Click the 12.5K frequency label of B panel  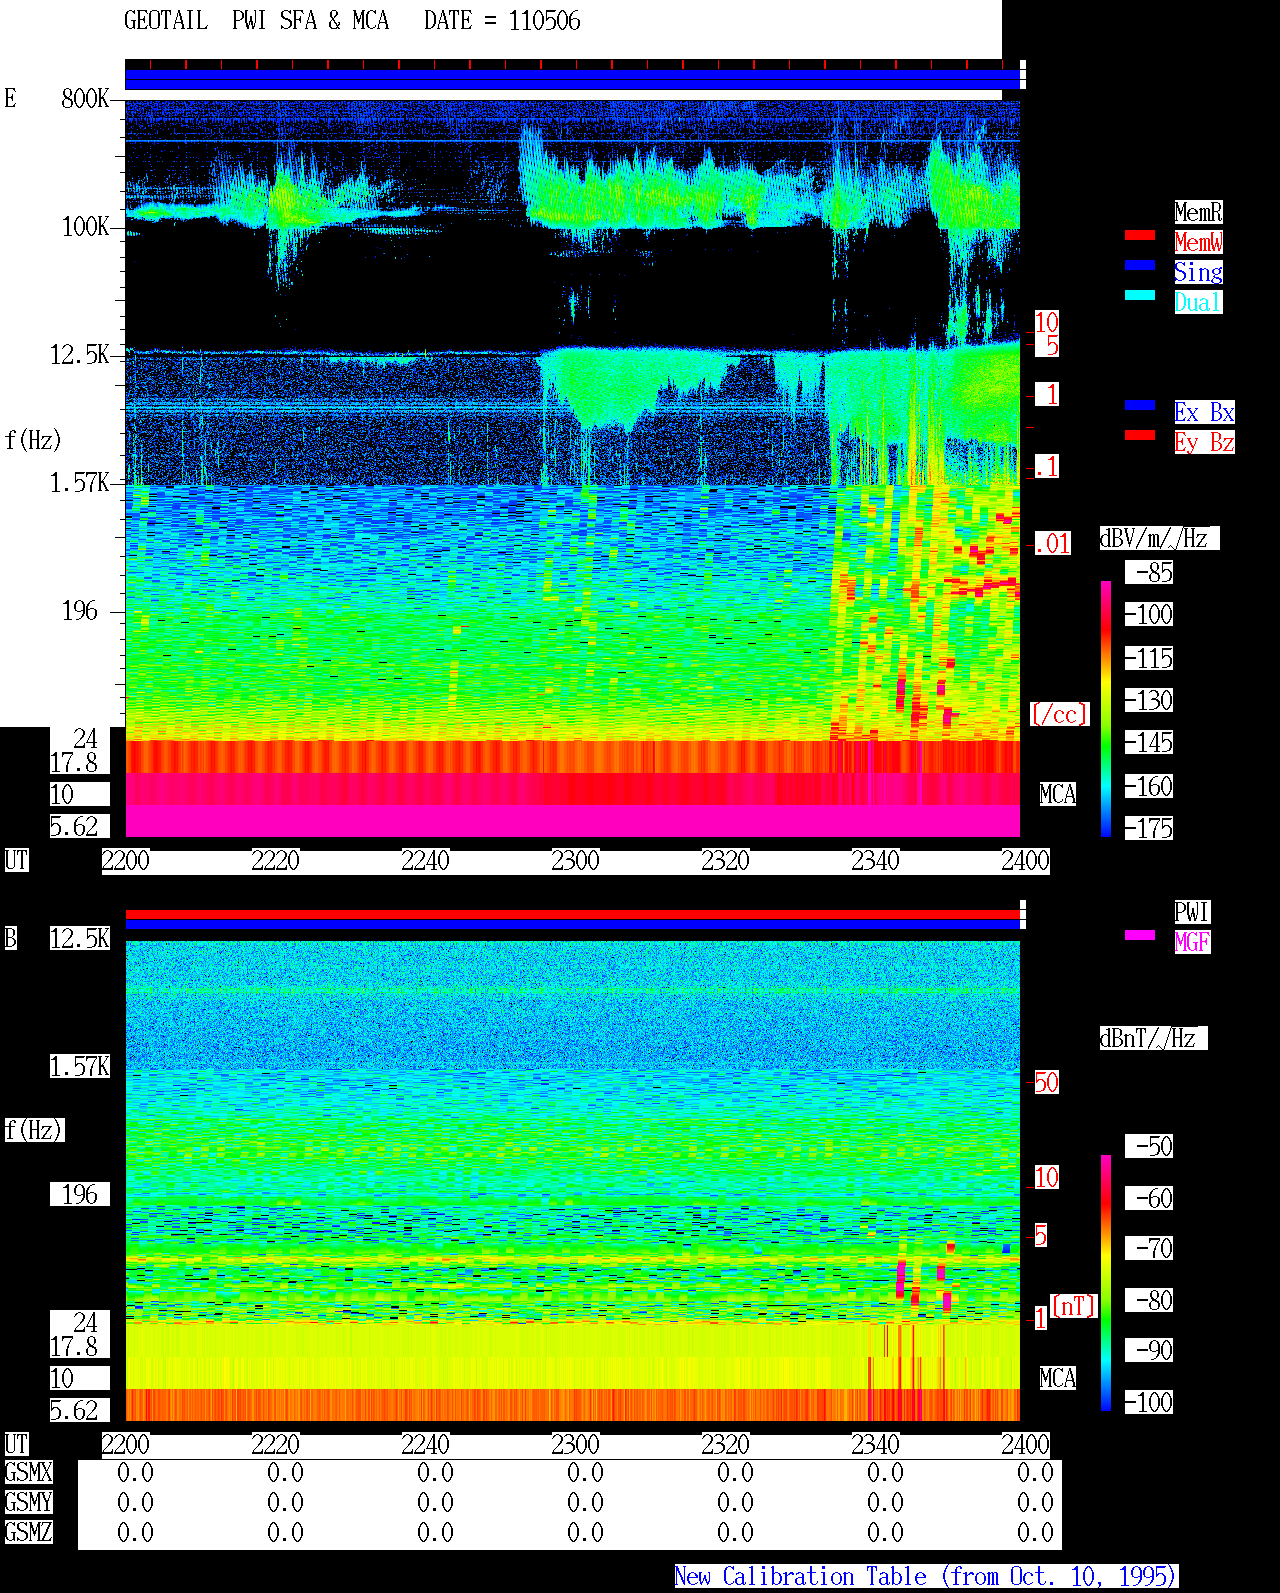[x=80, y=939]
